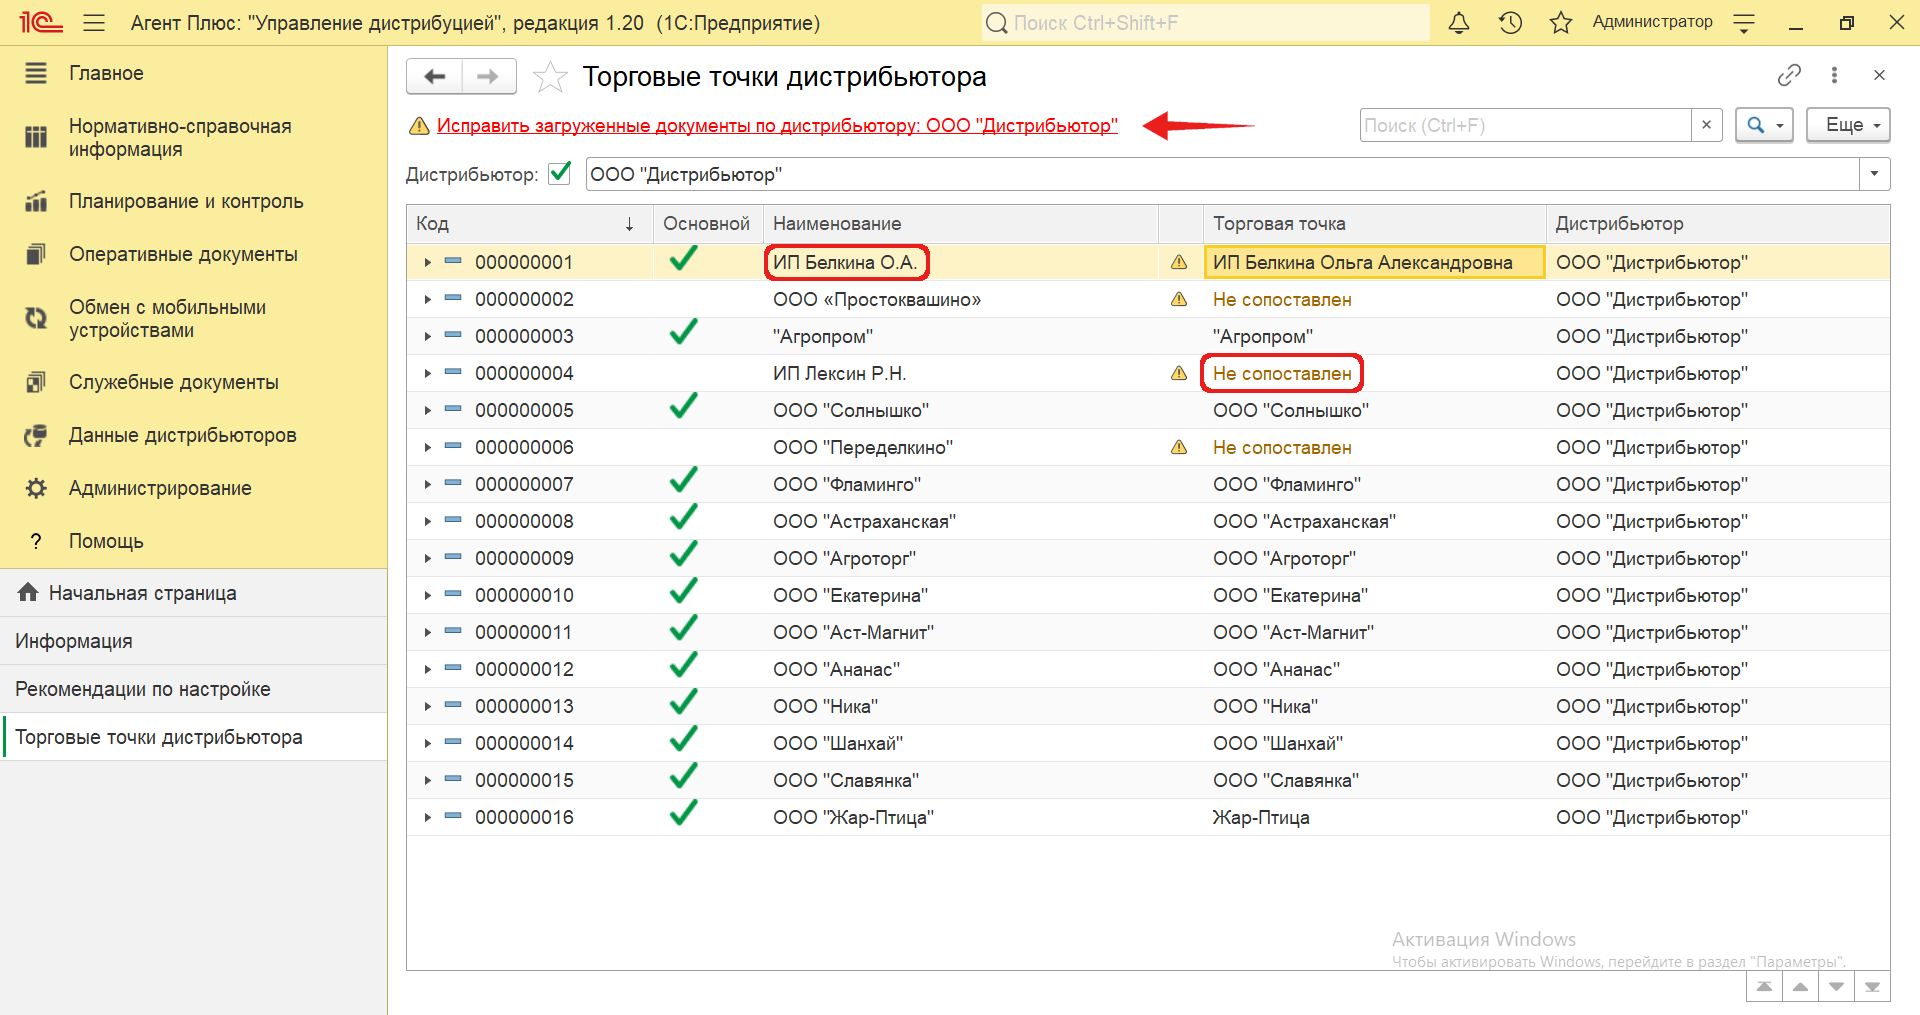Viewport: 1920px width, 1015px height.
Task: Click global search field Поиск Ctrl+Shift+F
Action: pos(1206,22)
